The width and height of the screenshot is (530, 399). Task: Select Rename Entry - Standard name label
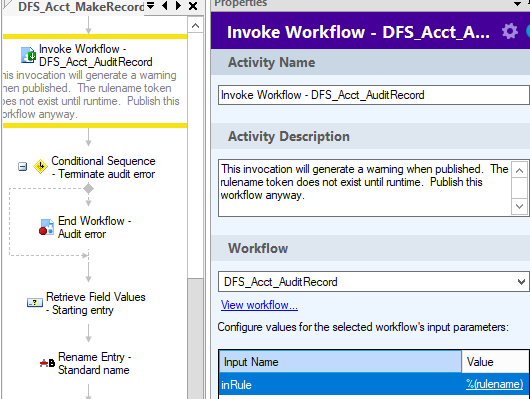(95, 363)
